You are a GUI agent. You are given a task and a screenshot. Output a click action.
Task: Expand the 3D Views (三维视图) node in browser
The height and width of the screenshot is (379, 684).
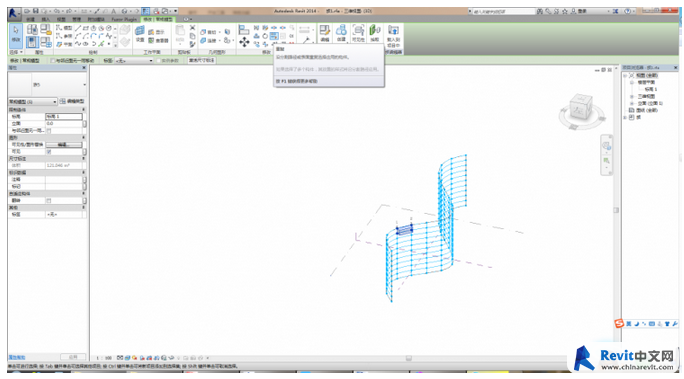click(x=632, y=96)
